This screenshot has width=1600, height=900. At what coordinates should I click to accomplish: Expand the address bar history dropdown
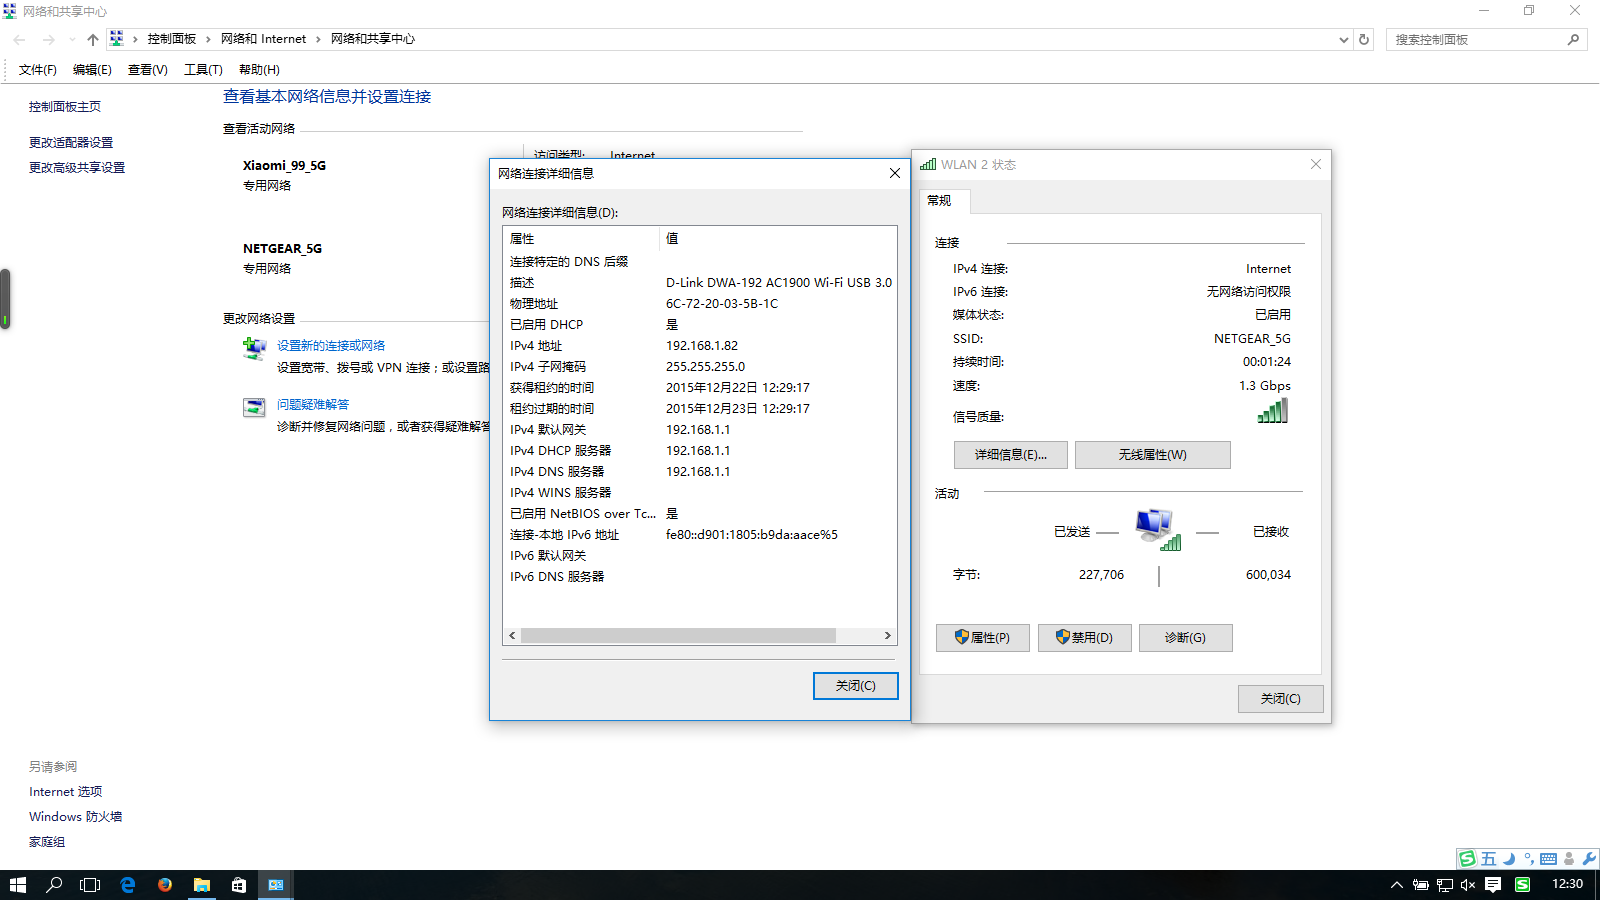(x=1343, y=40)
